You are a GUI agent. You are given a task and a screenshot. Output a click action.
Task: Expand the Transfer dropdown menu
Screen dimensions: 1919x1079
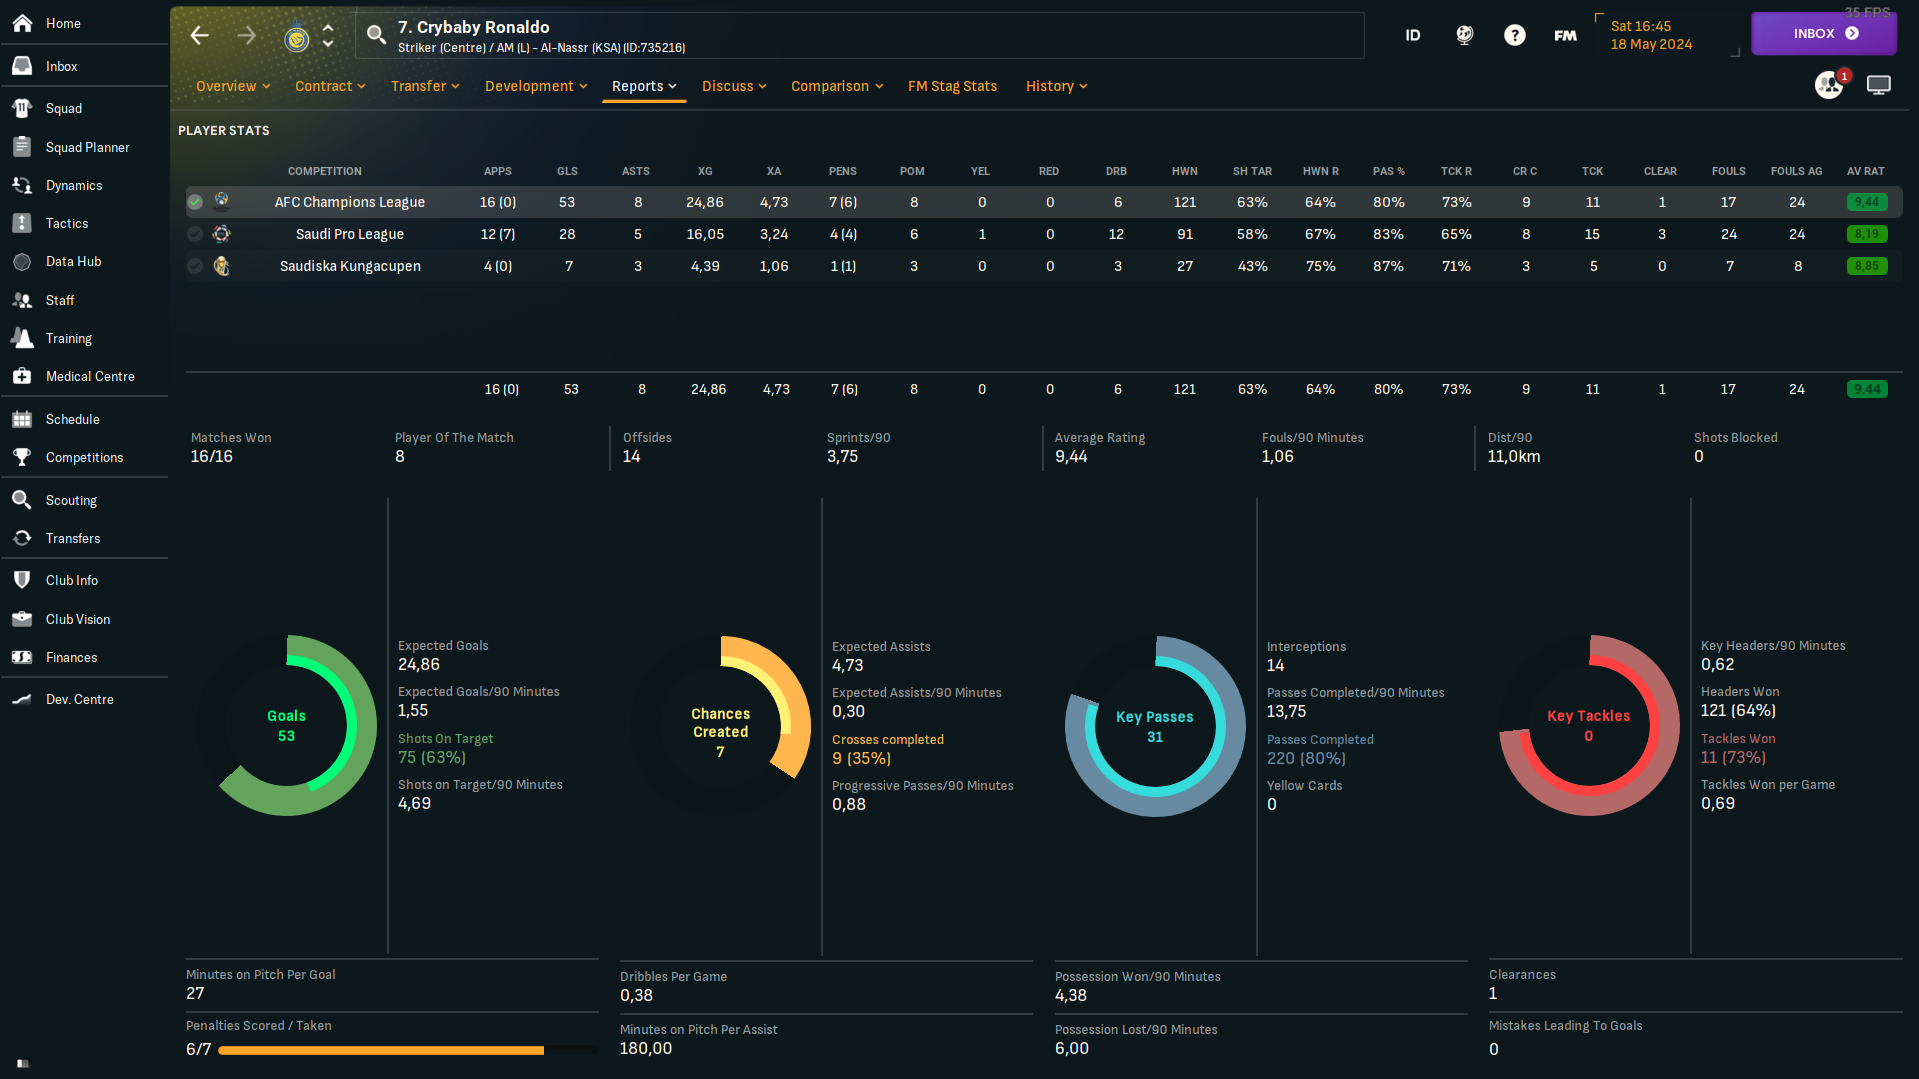425,86
